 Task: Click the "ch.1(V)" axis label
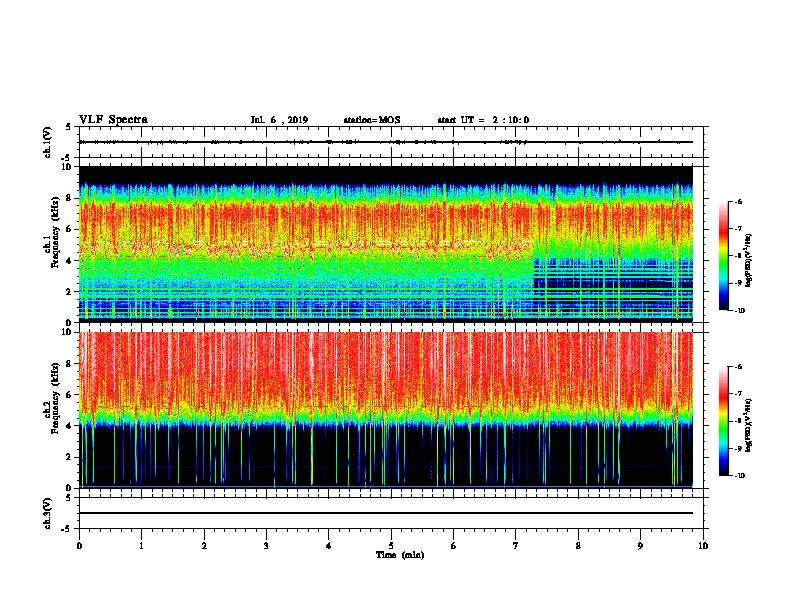click(x=48, y=142)
